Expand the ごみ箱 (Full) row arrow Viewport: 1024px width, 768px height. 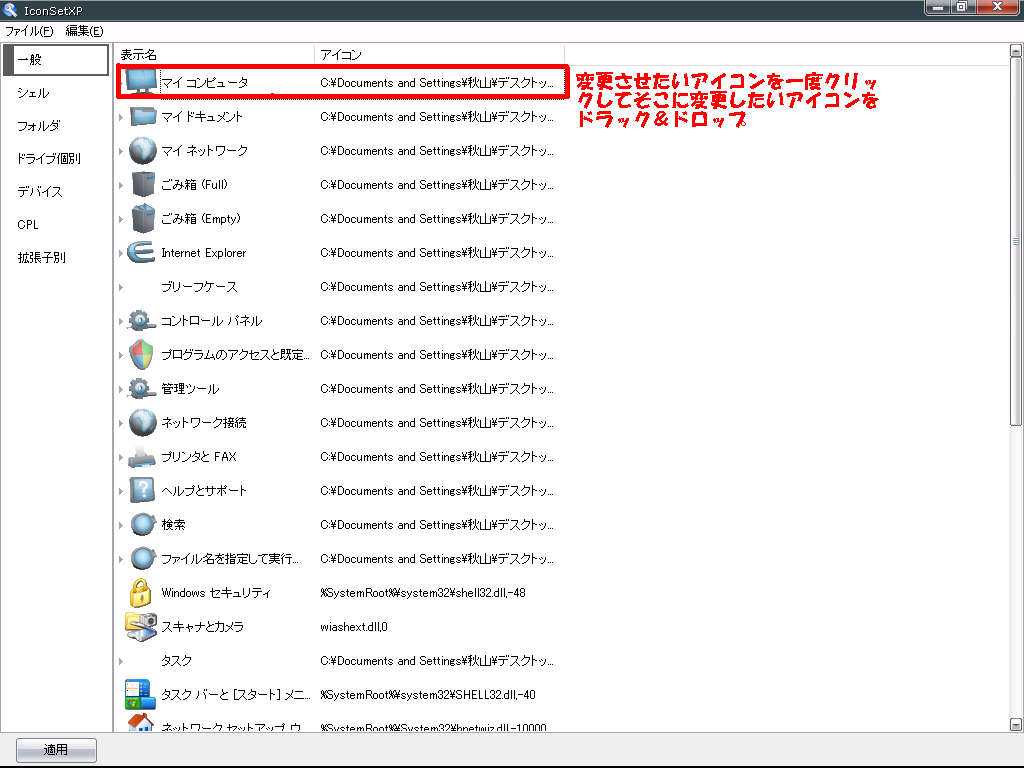[121, 185]
